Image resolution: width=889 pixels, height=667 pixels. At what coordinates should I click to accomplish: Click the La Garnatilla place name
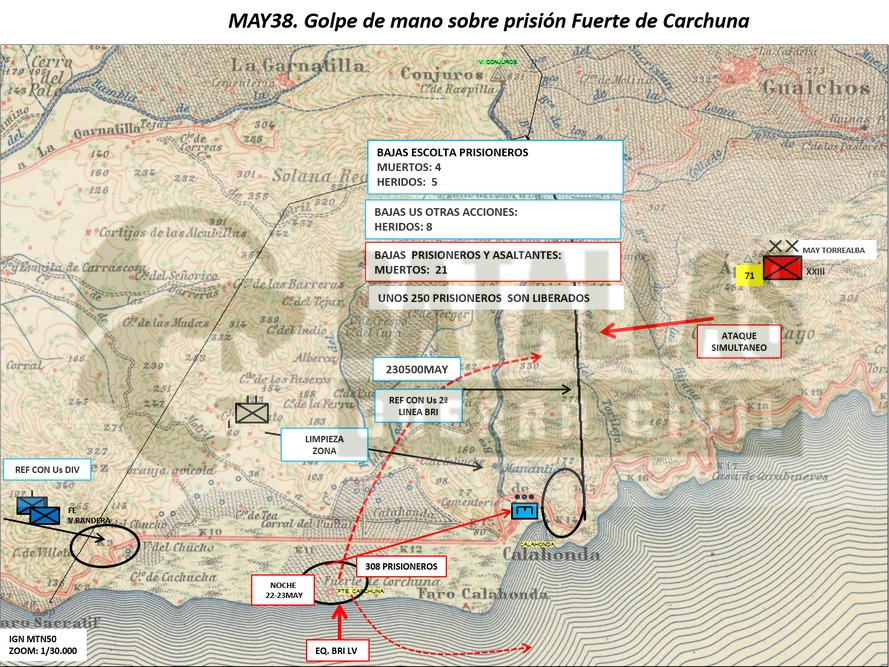coord(297,65)
